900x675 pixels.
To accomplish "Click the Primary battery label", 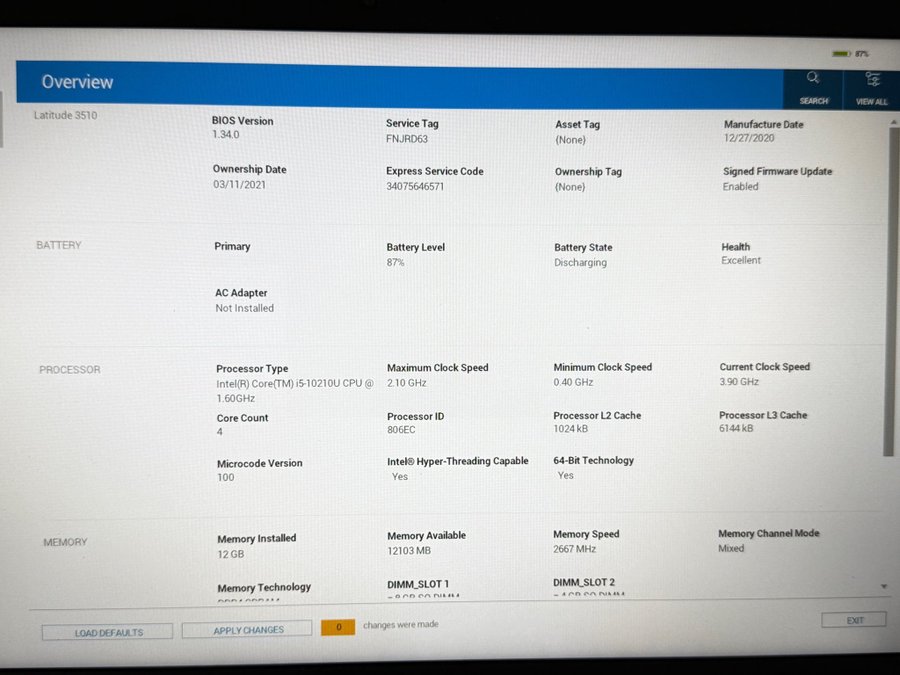I will tap(232, 246).
